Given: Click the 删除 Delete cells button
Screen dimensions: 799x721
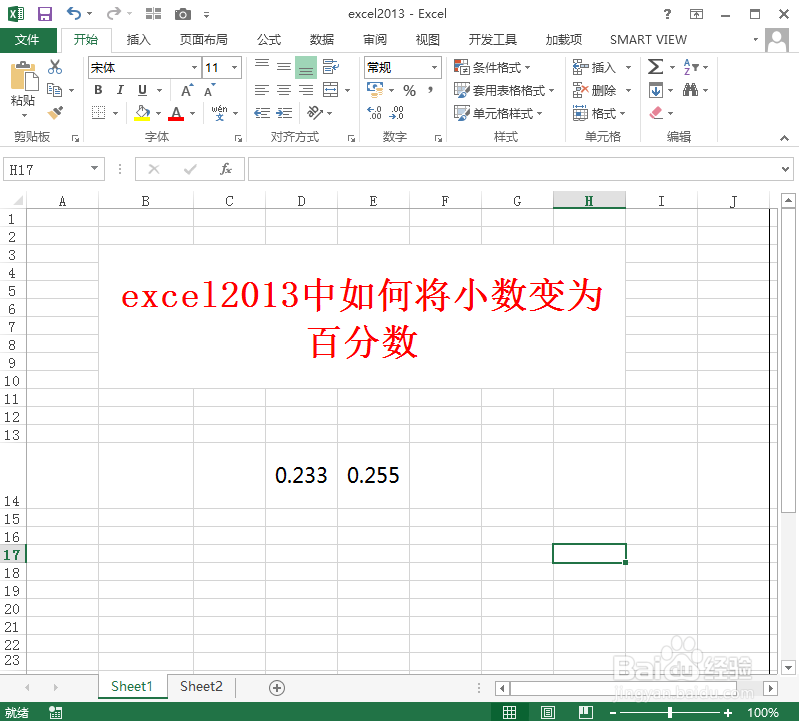Looking at the screenshot, I should [x=594, y=90].
